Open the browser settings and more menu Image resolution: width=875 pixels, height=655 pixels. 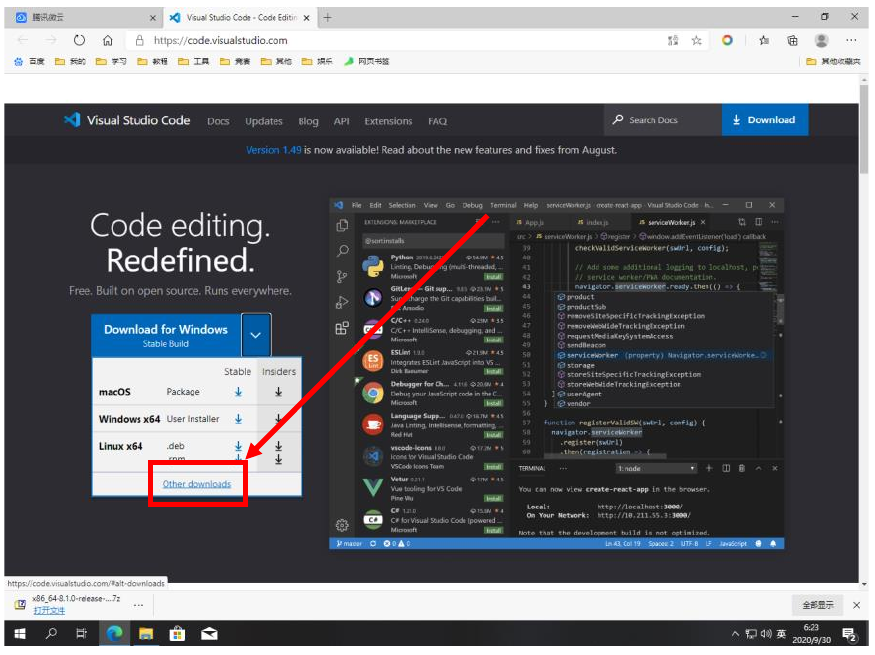click(850, 41)
